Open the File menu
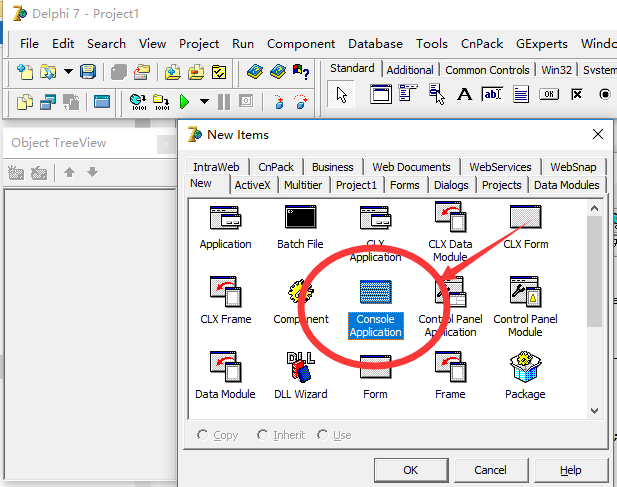This screenshot has width=617, height=487. pyautogui.click(x=30, y=44)
